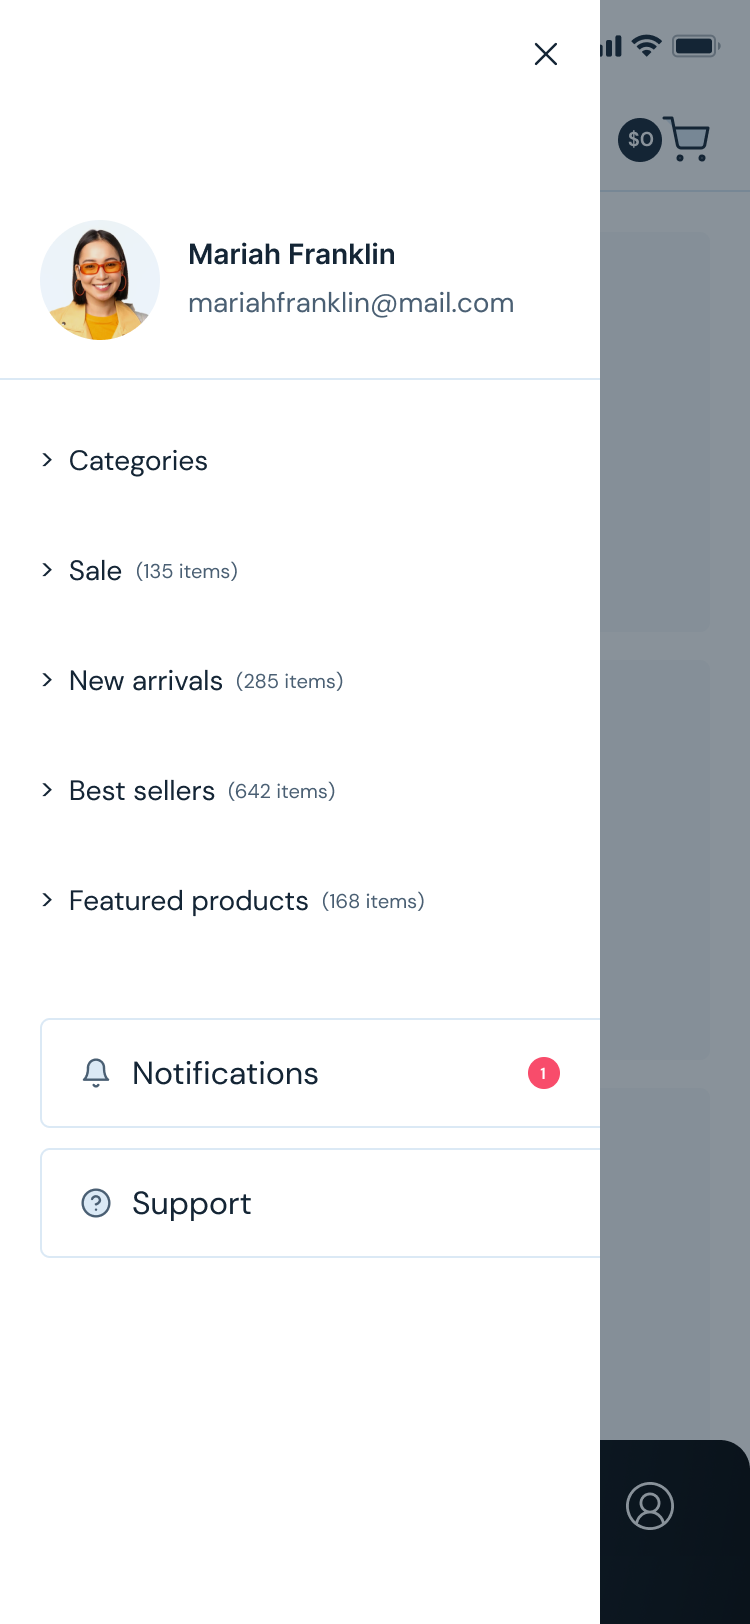Tap the $0 cart total badge
This screenshot has height=1624, width=750.
pyautogui.click(x=640, y=139)
